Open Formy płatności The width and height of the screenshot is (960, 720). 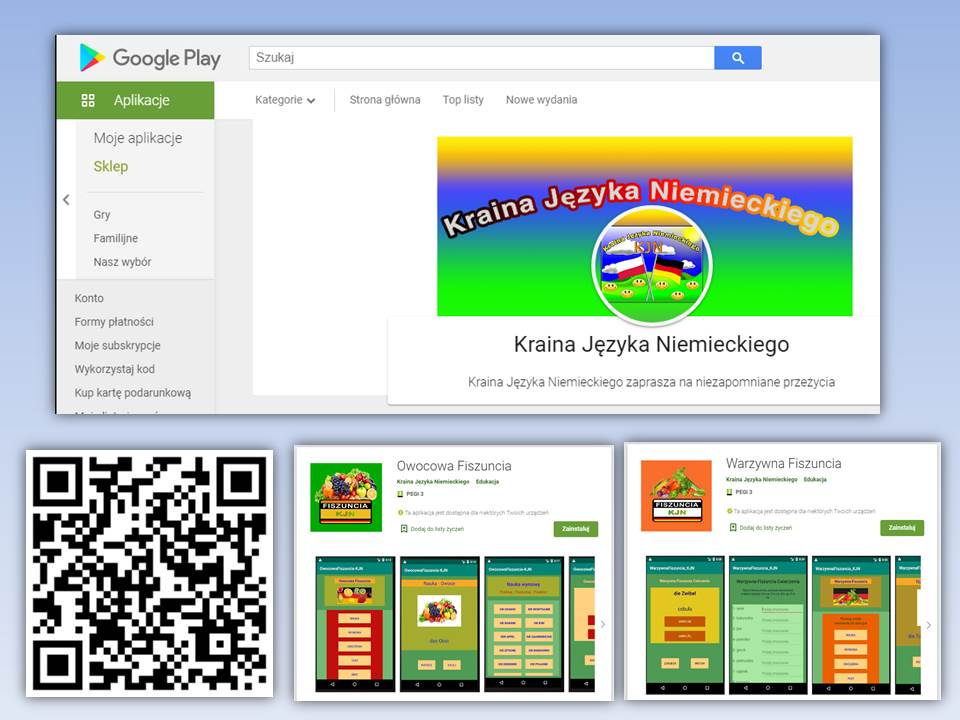(x=114, y=321)
